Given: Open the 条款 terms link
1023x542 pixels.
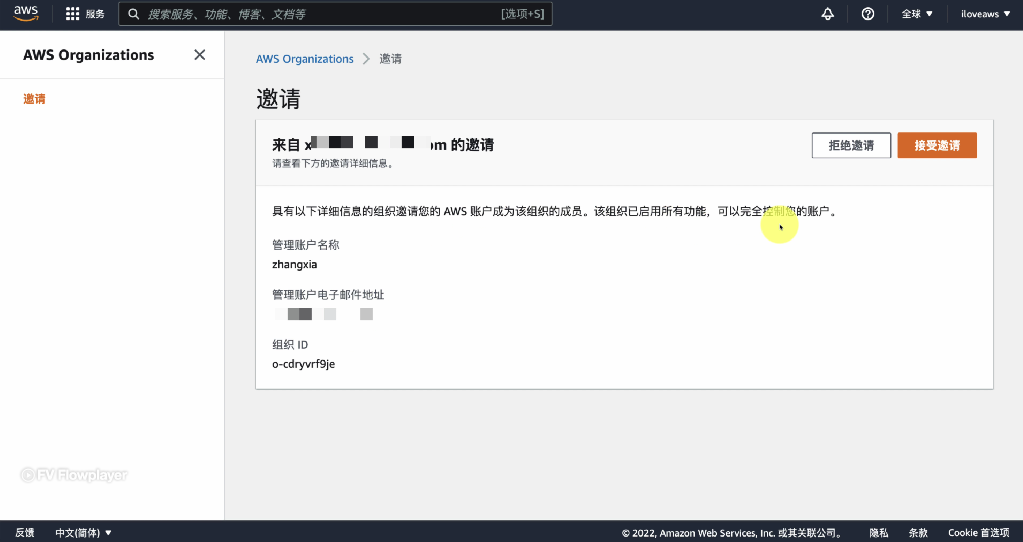Looking at the screenshot, I should tap(918, 533).
